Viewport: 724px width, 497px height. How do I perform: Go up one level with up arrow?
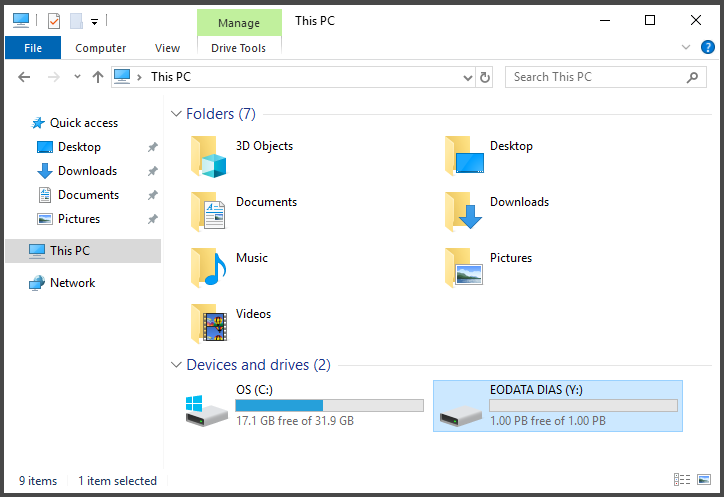pyautogui.click(x=97, y=77)
